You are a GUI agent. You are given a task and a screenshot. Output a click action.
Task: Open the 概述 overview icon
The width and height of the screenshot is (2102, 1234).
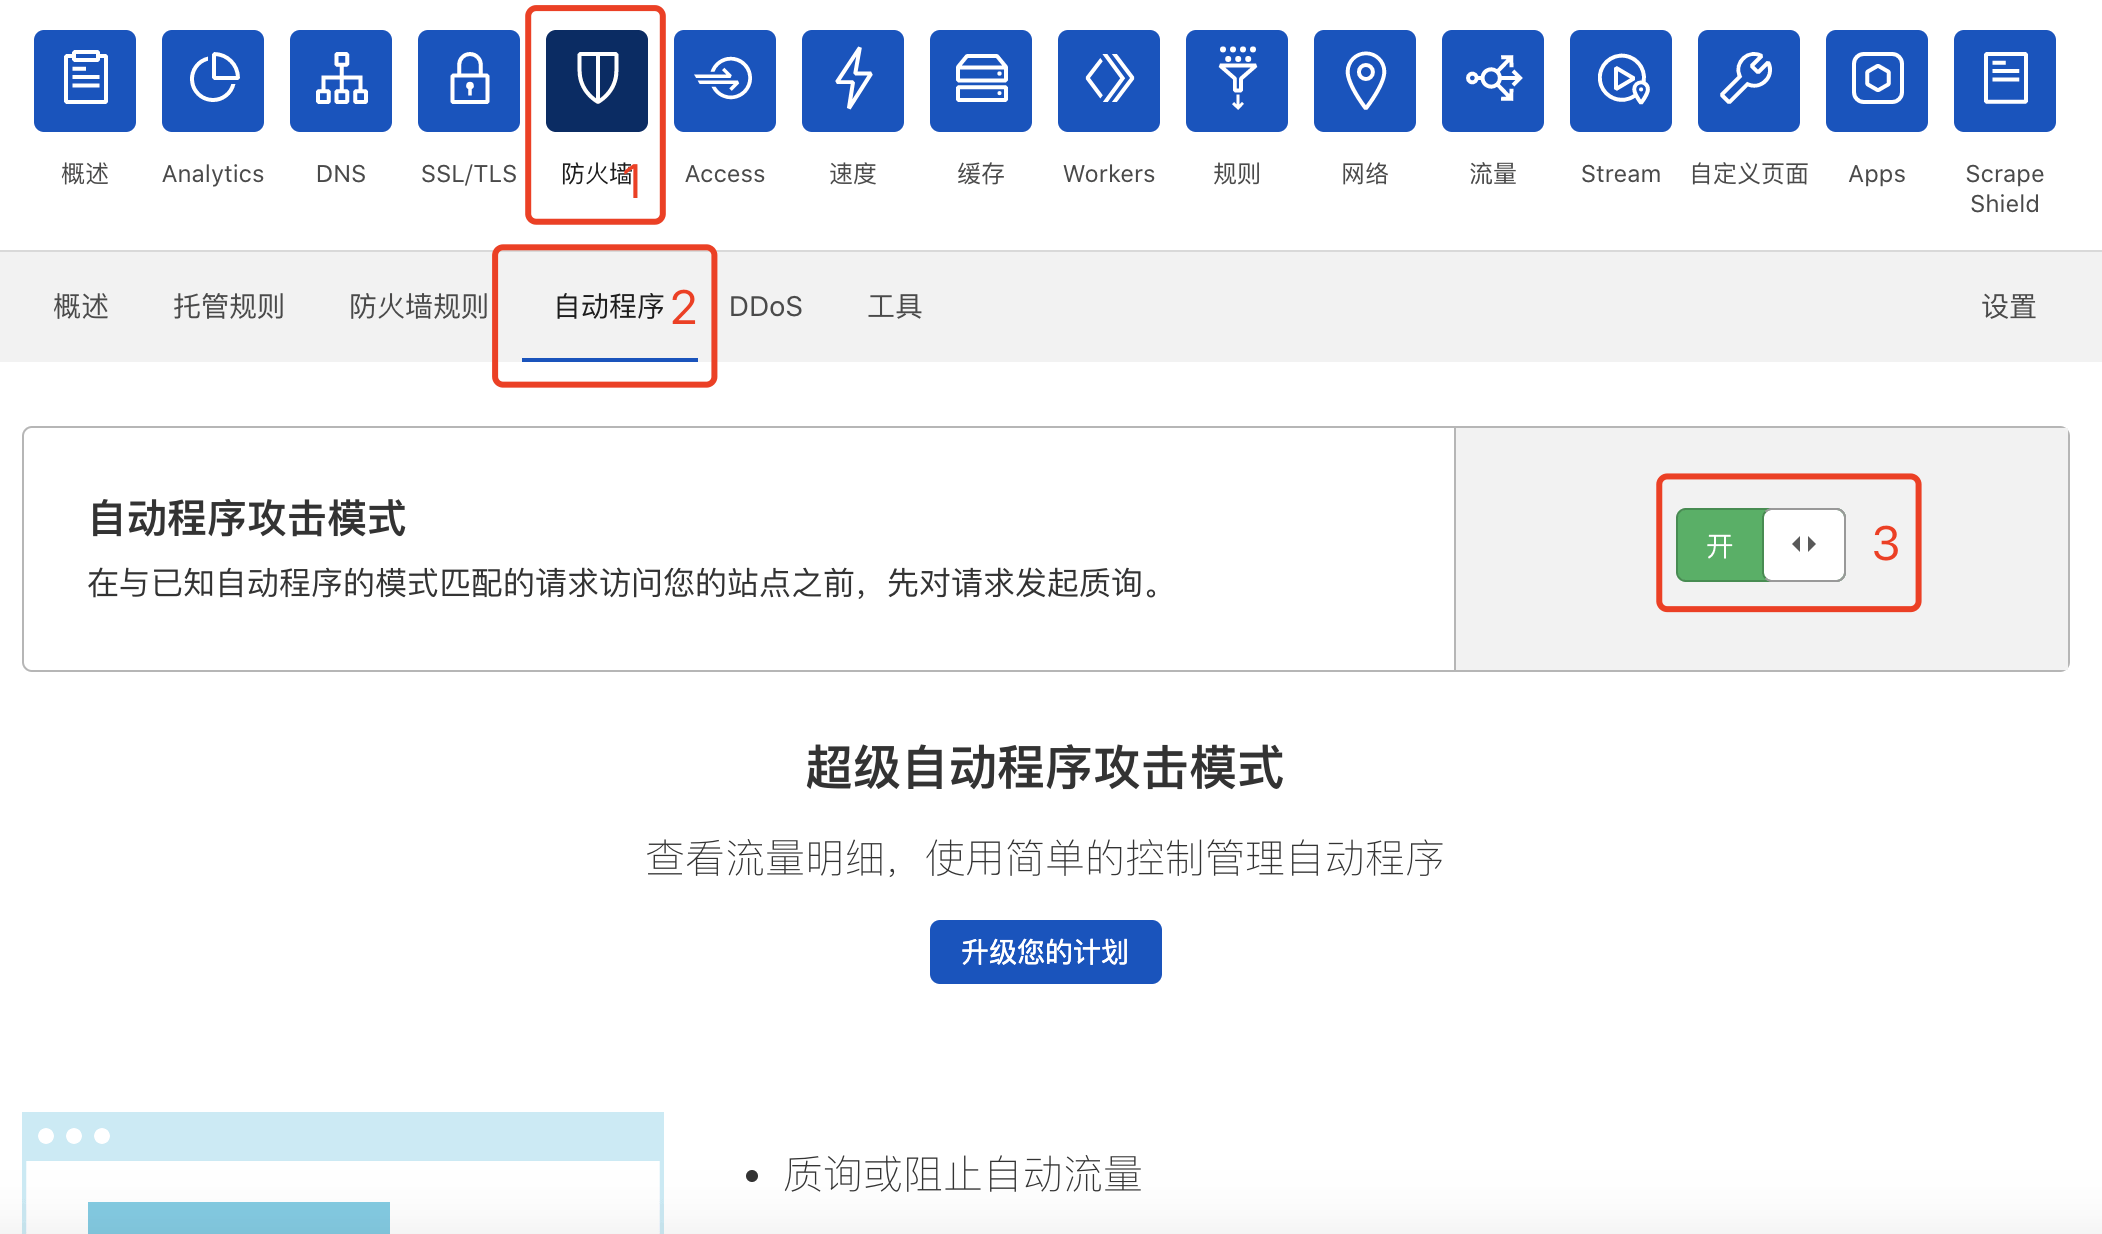85,81
